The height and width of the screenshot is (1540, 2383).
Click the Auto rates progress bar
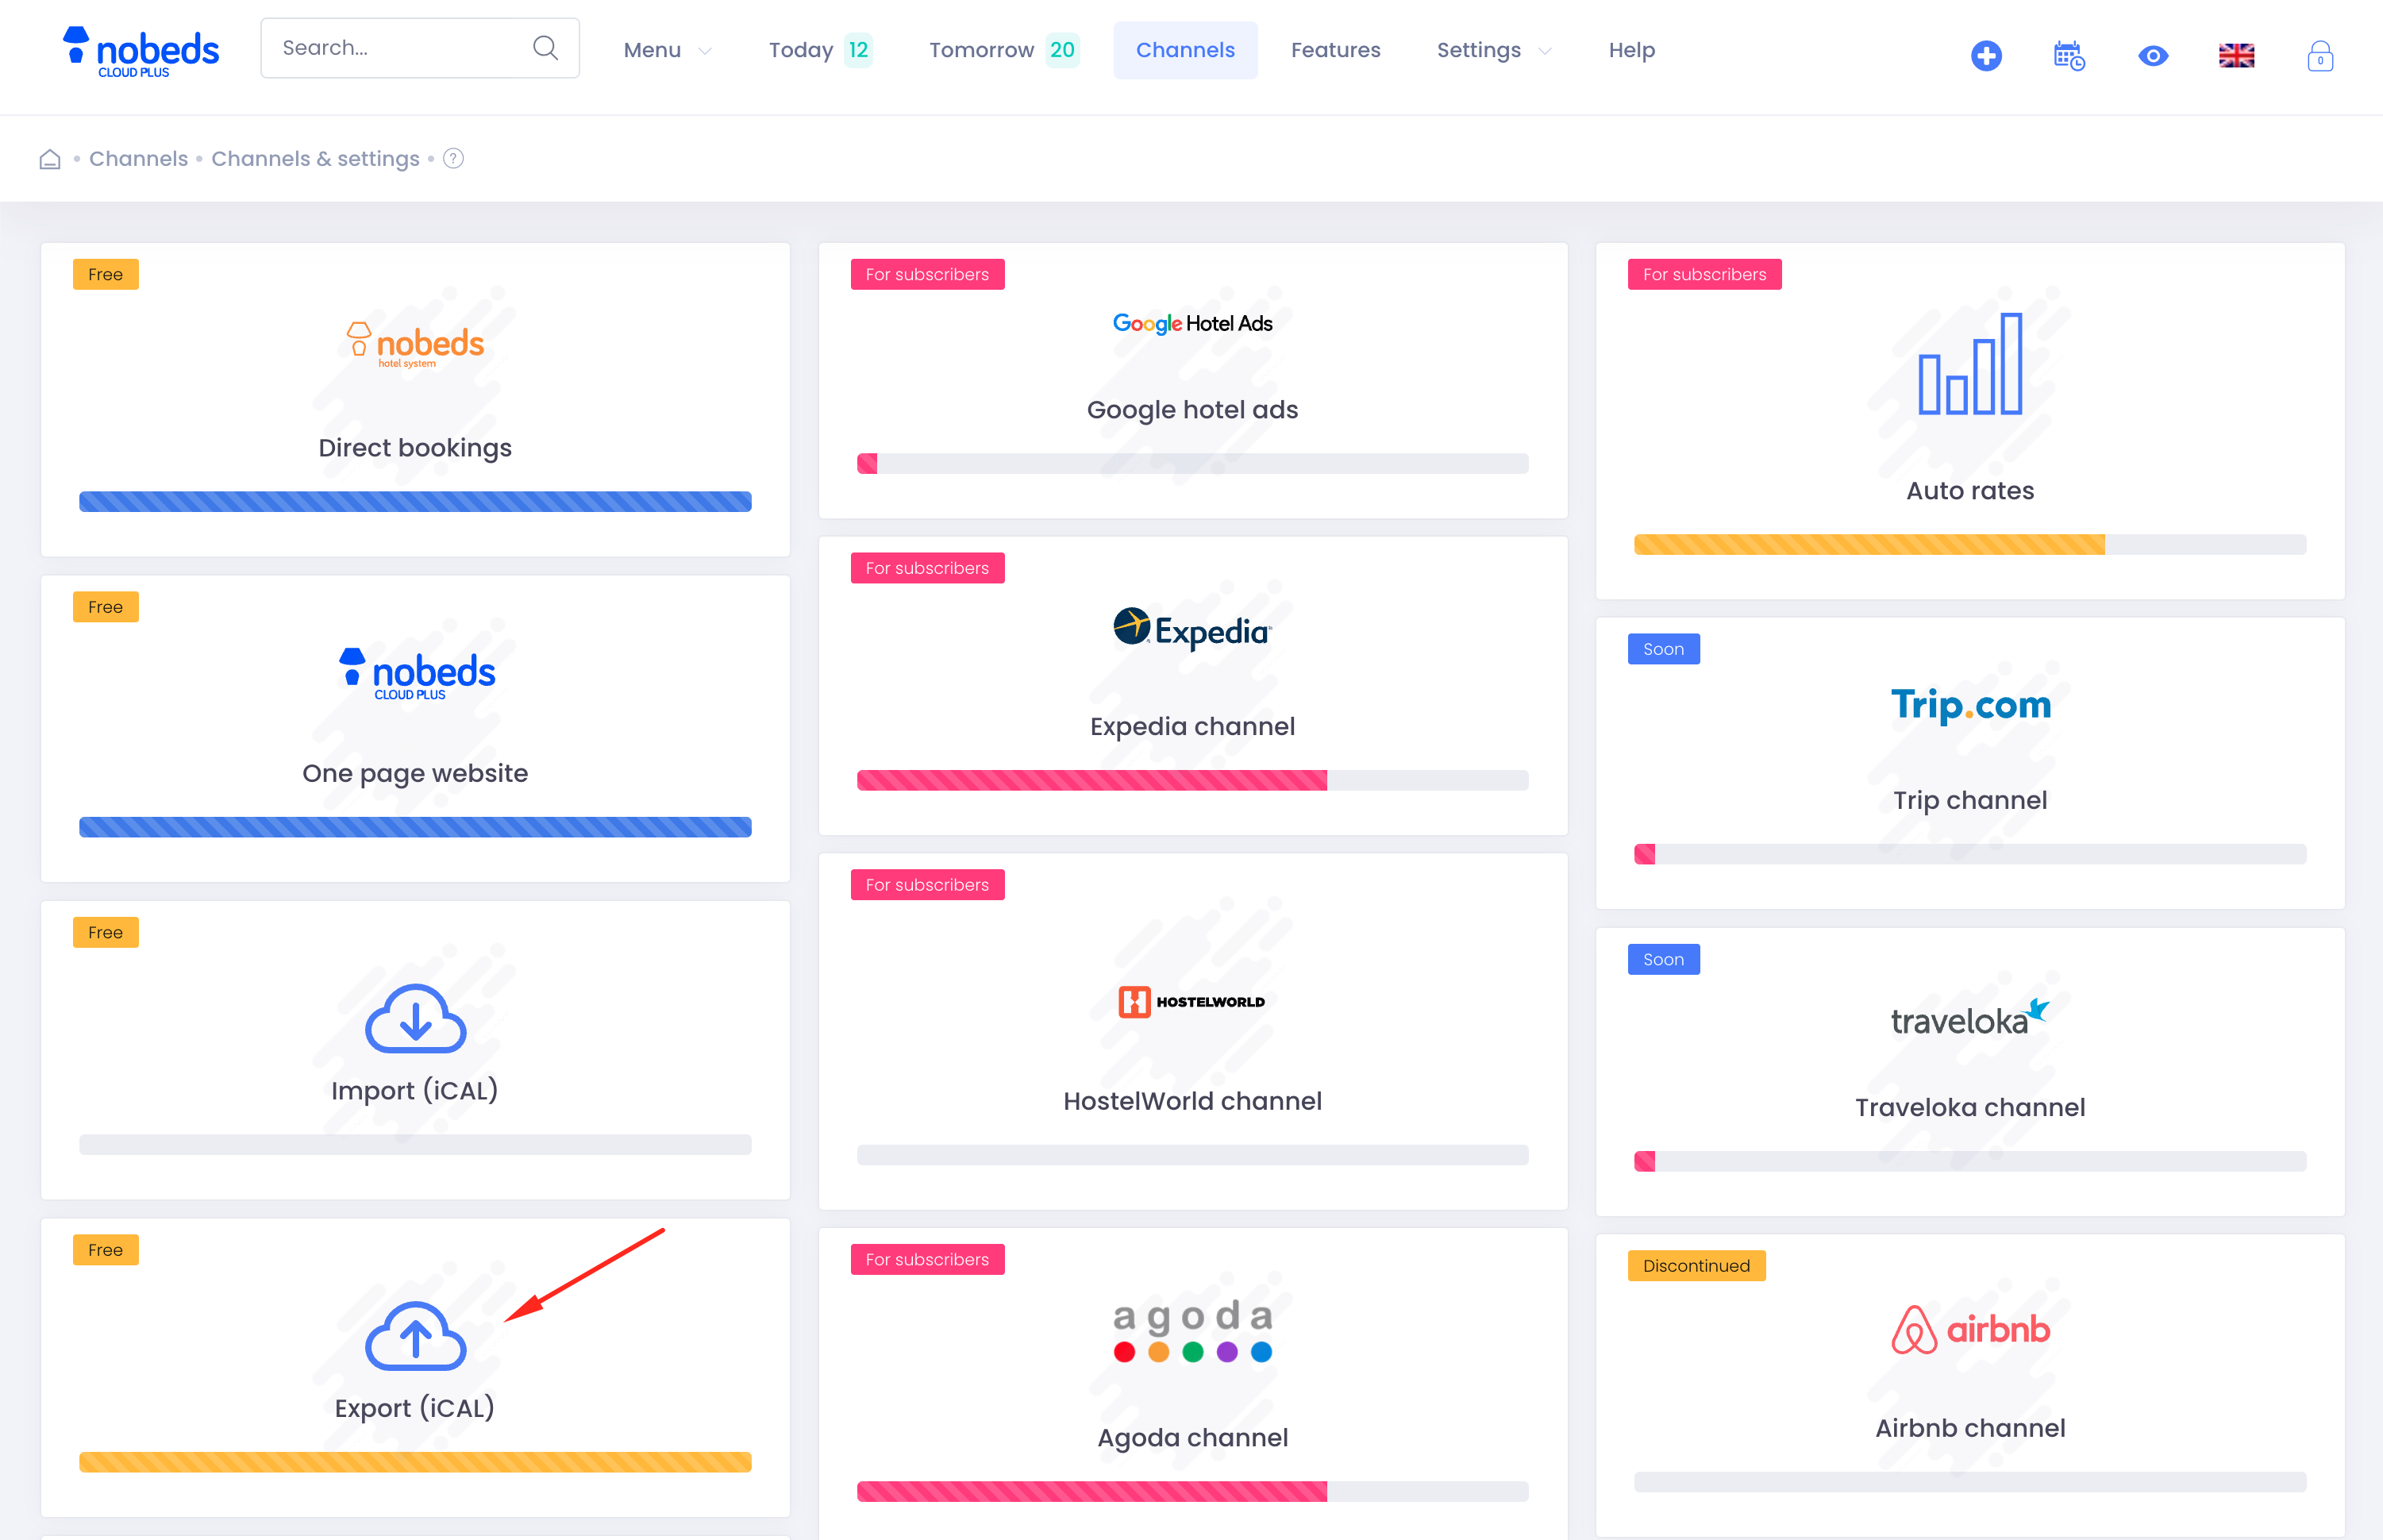point(1969,545)
